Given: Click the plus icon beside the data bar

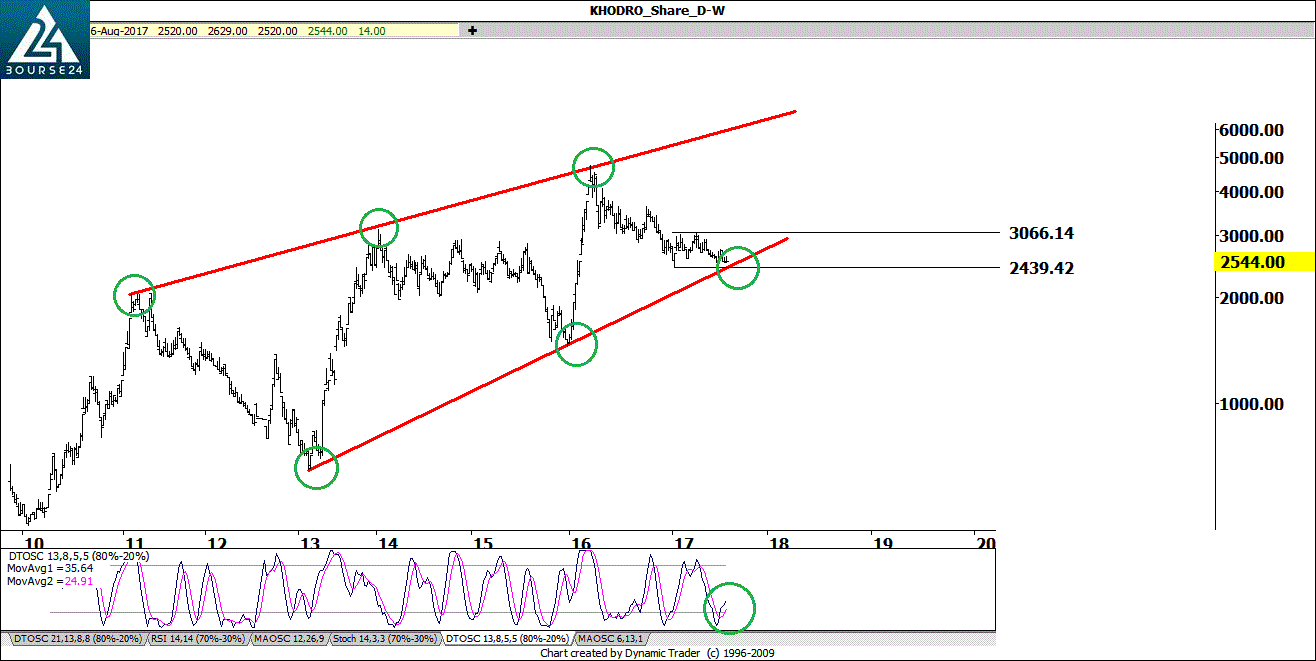Looking at the screenshot, I should 472,31.
